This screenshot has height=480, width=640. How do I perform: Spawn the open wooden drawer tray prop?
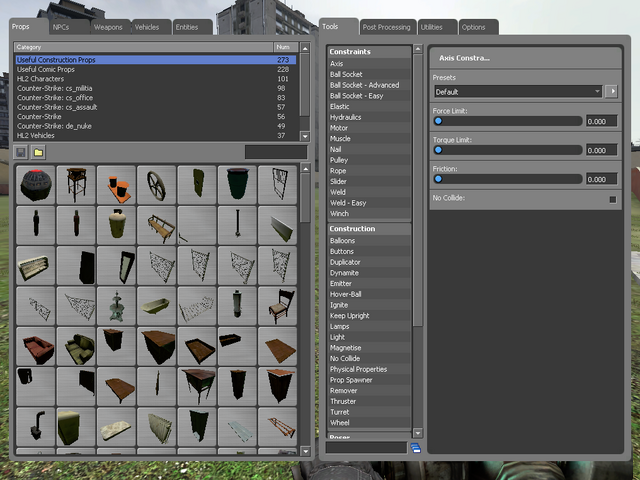click(x=197, y=346)
